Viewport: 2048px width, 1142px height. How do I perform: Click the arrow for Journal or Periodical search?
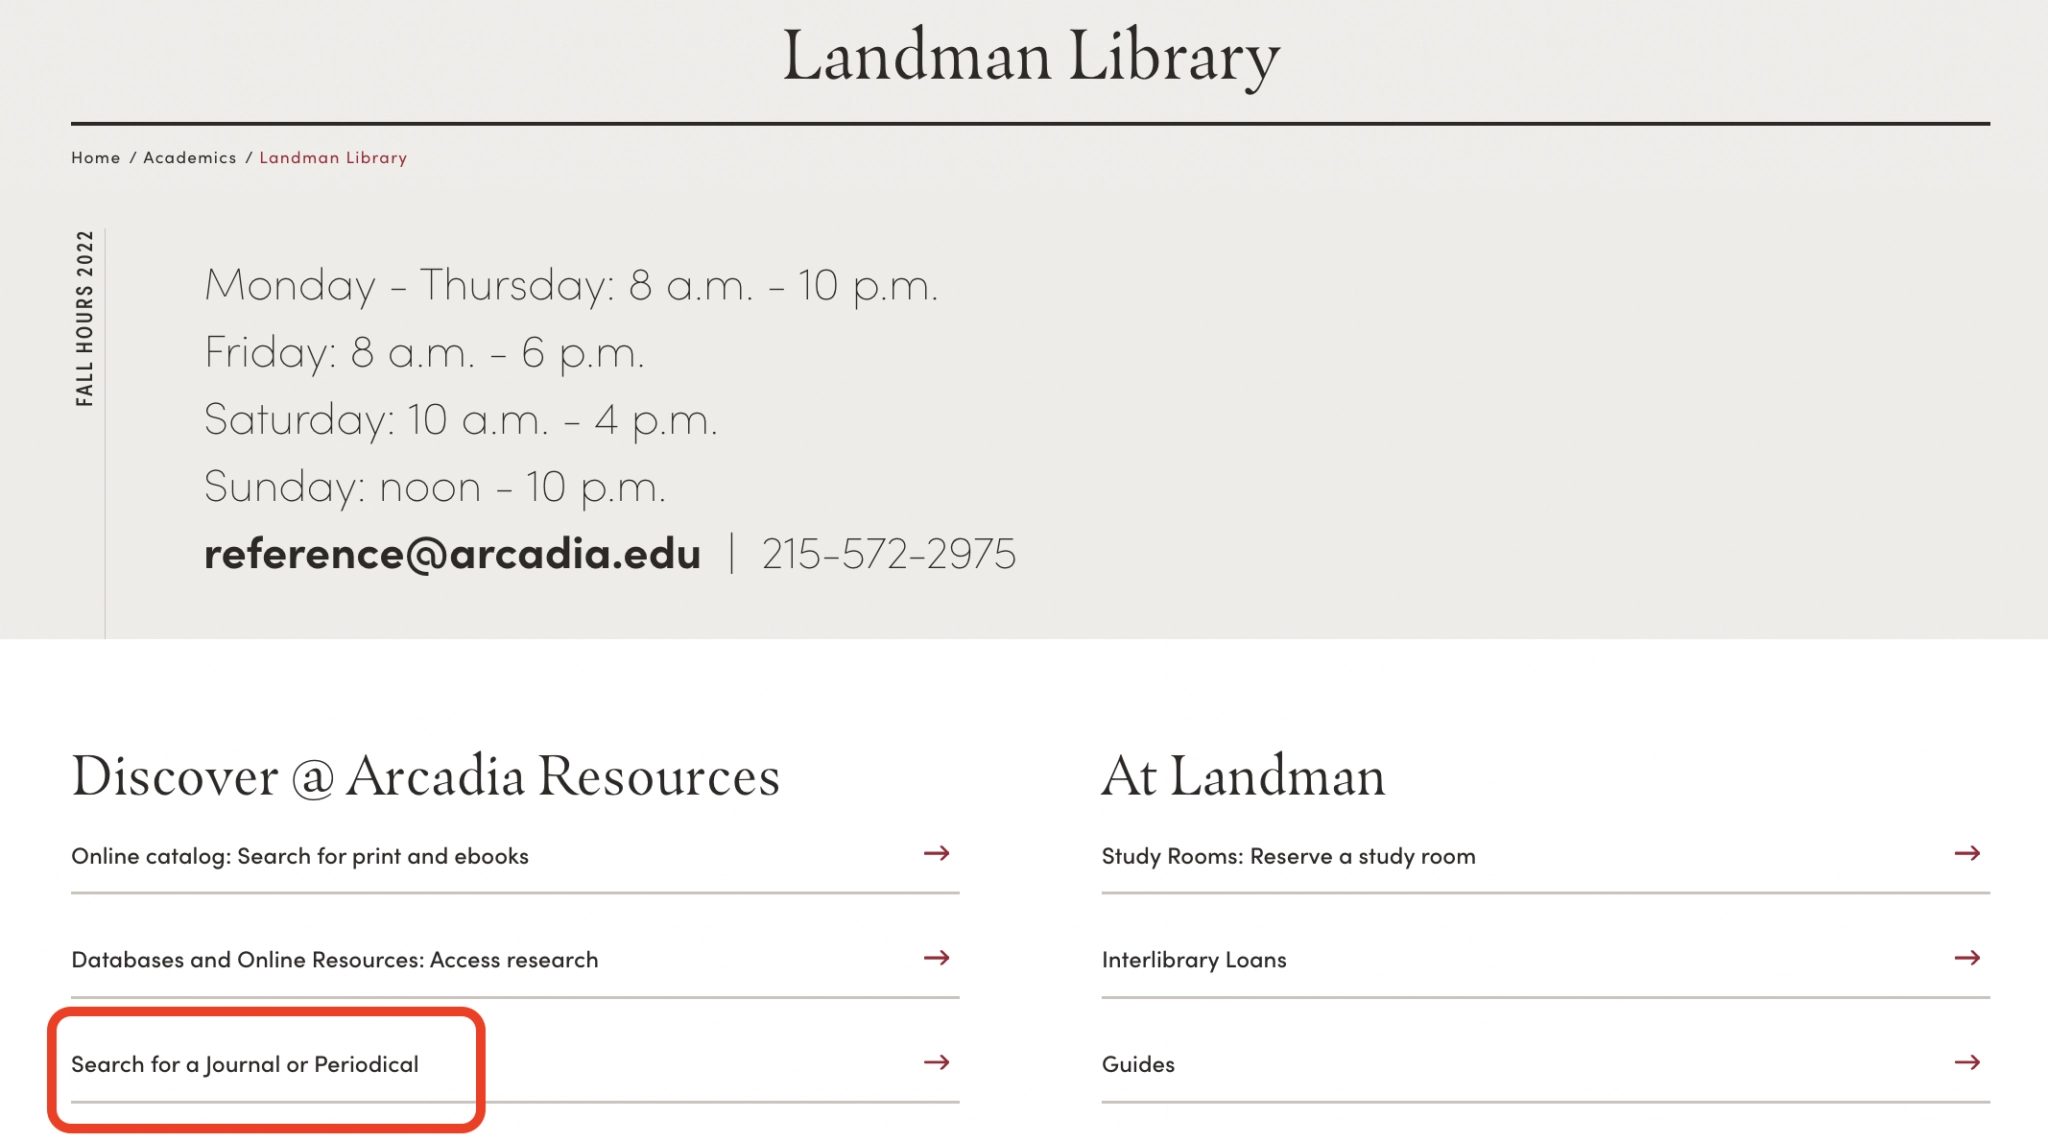click(936, 1062)
